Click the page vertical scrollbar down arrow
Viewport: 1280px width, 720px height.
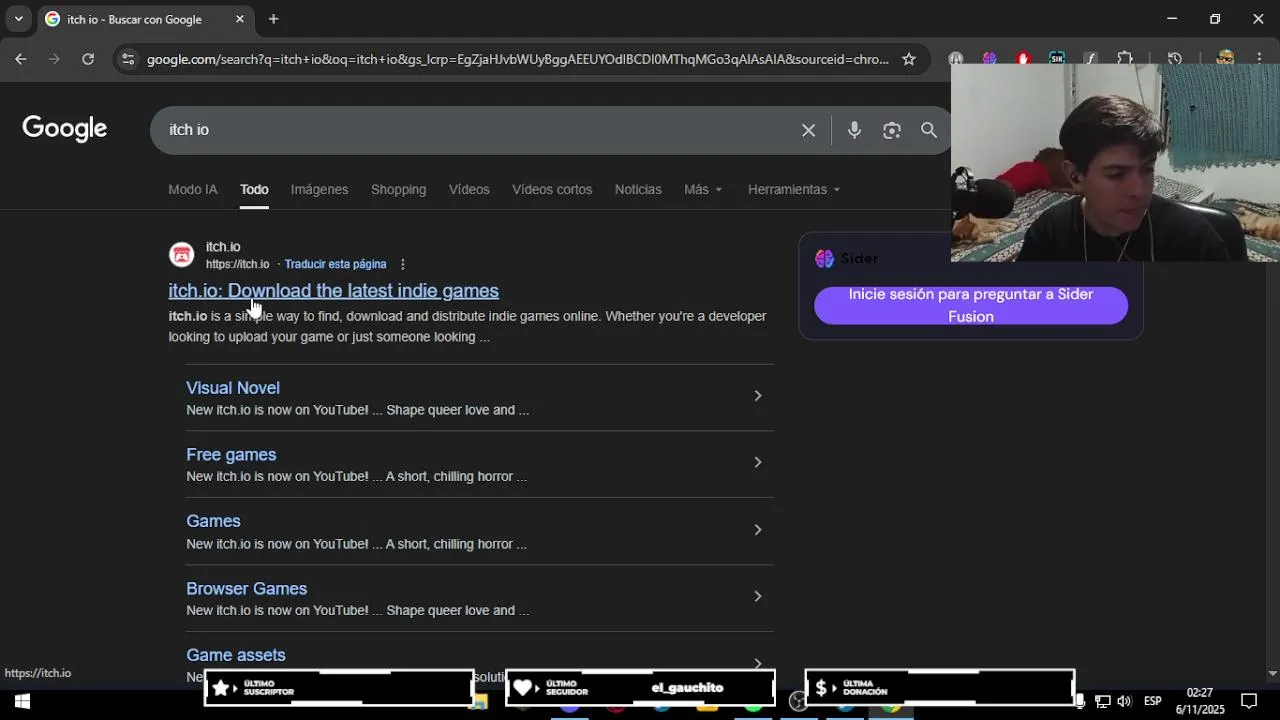click(x=1272, y=674)
